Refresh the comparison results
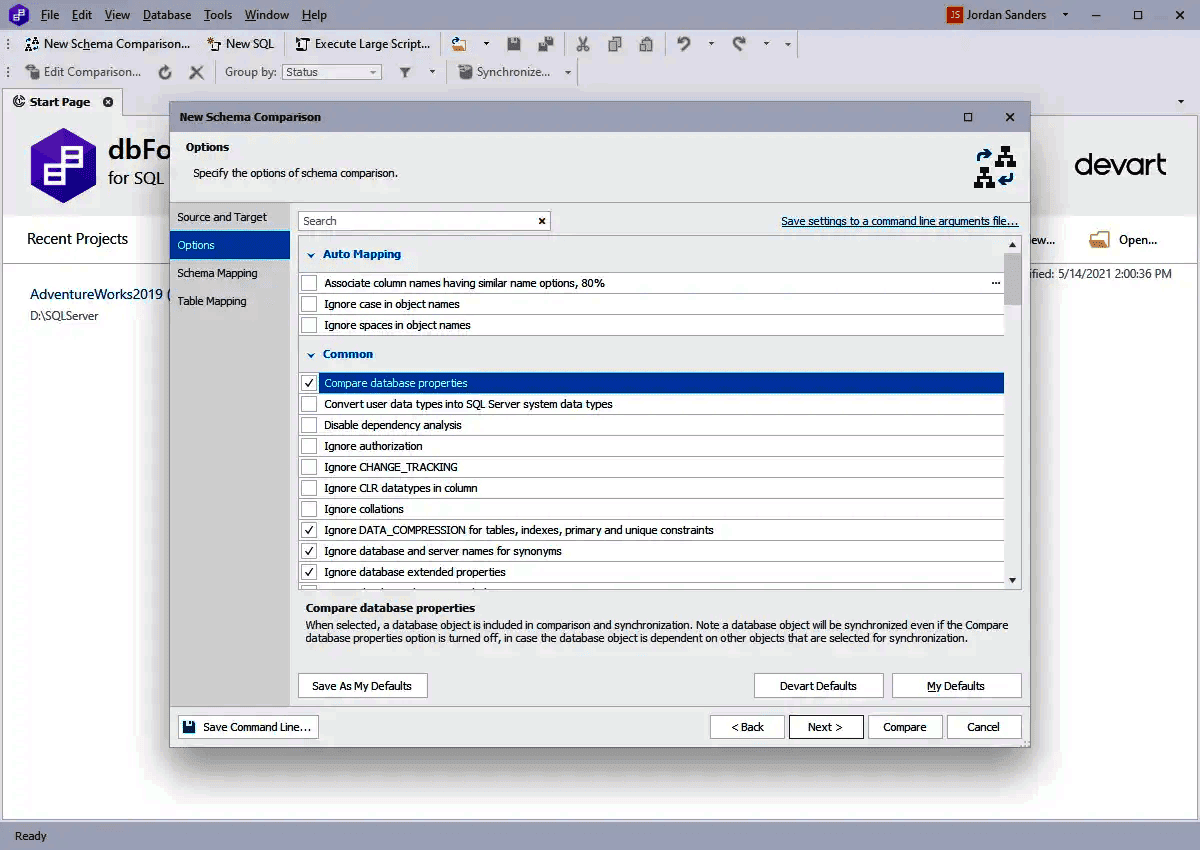Screen dimensions: 1200x850 pos(165,72)
